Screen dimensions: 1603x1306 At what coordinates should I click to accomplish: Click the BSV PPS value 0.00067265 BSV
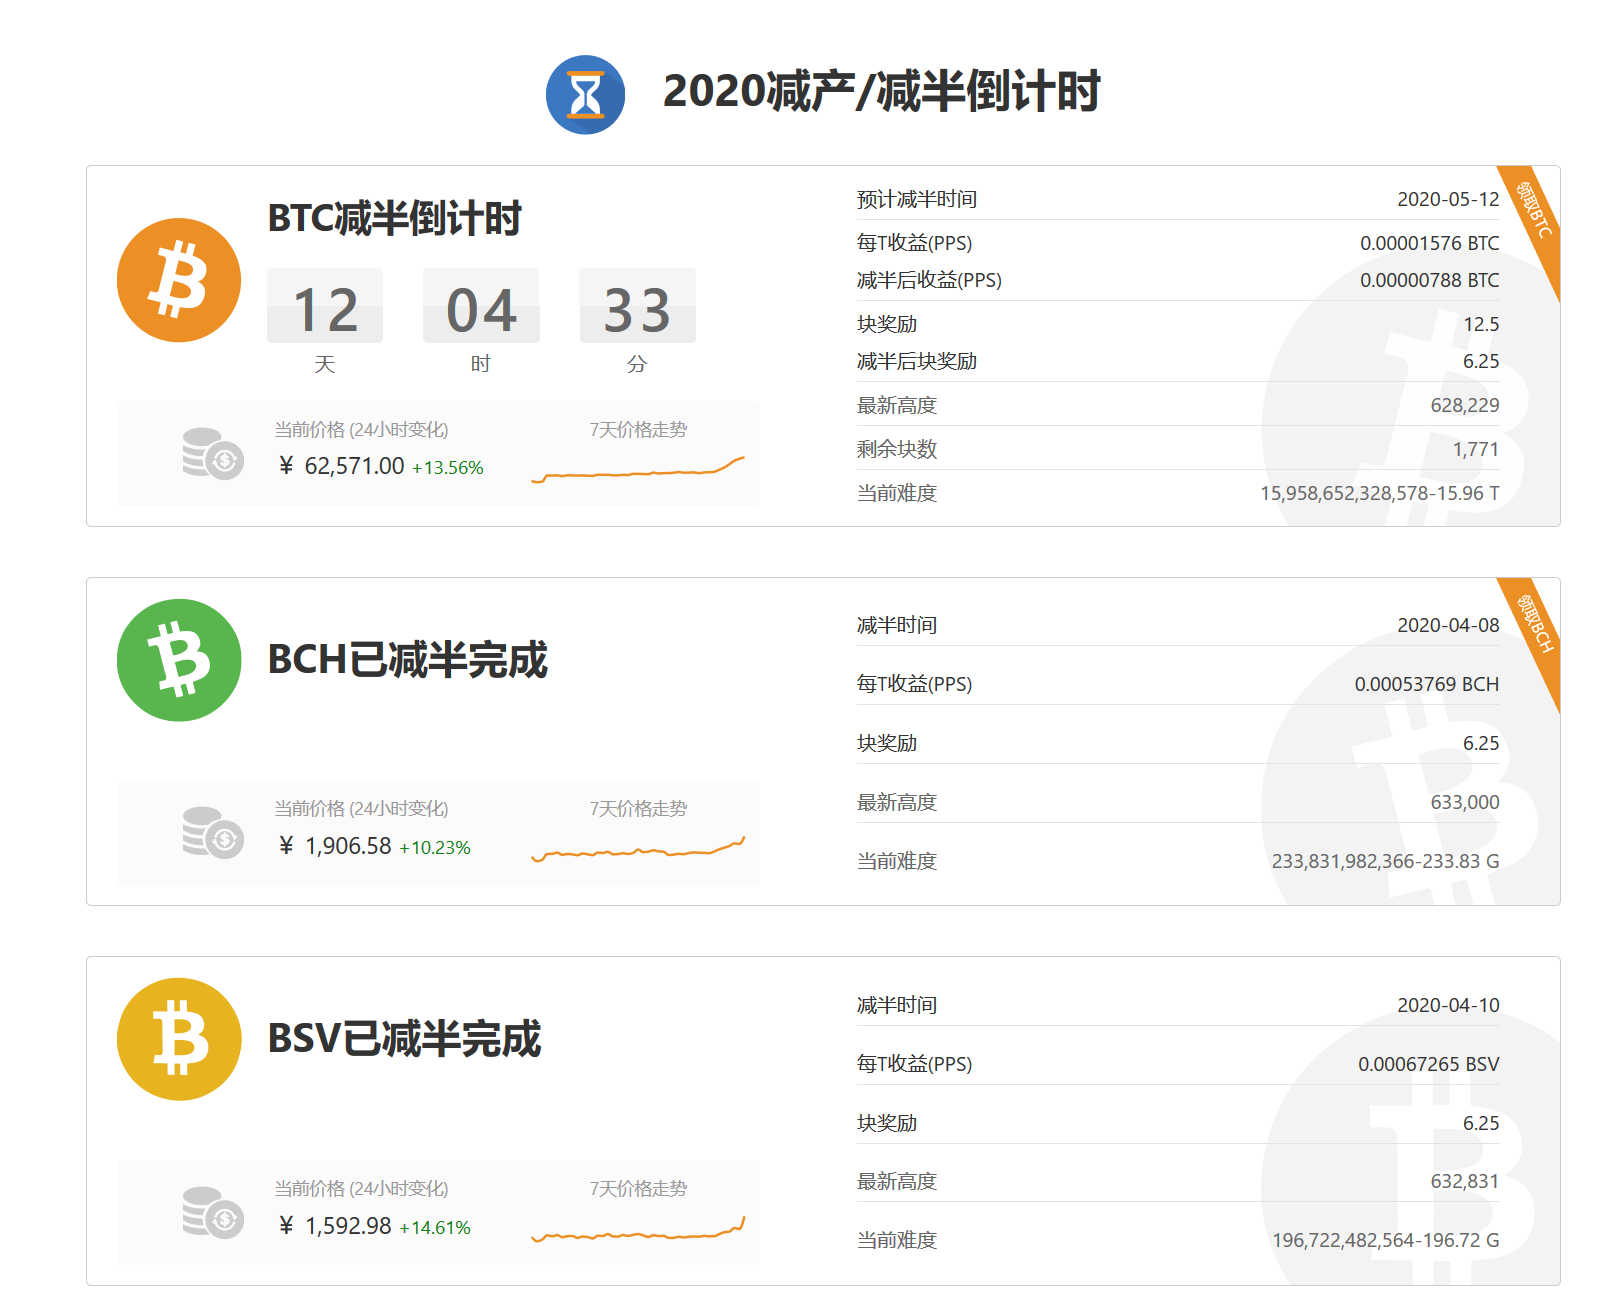coord(1428,1064)
